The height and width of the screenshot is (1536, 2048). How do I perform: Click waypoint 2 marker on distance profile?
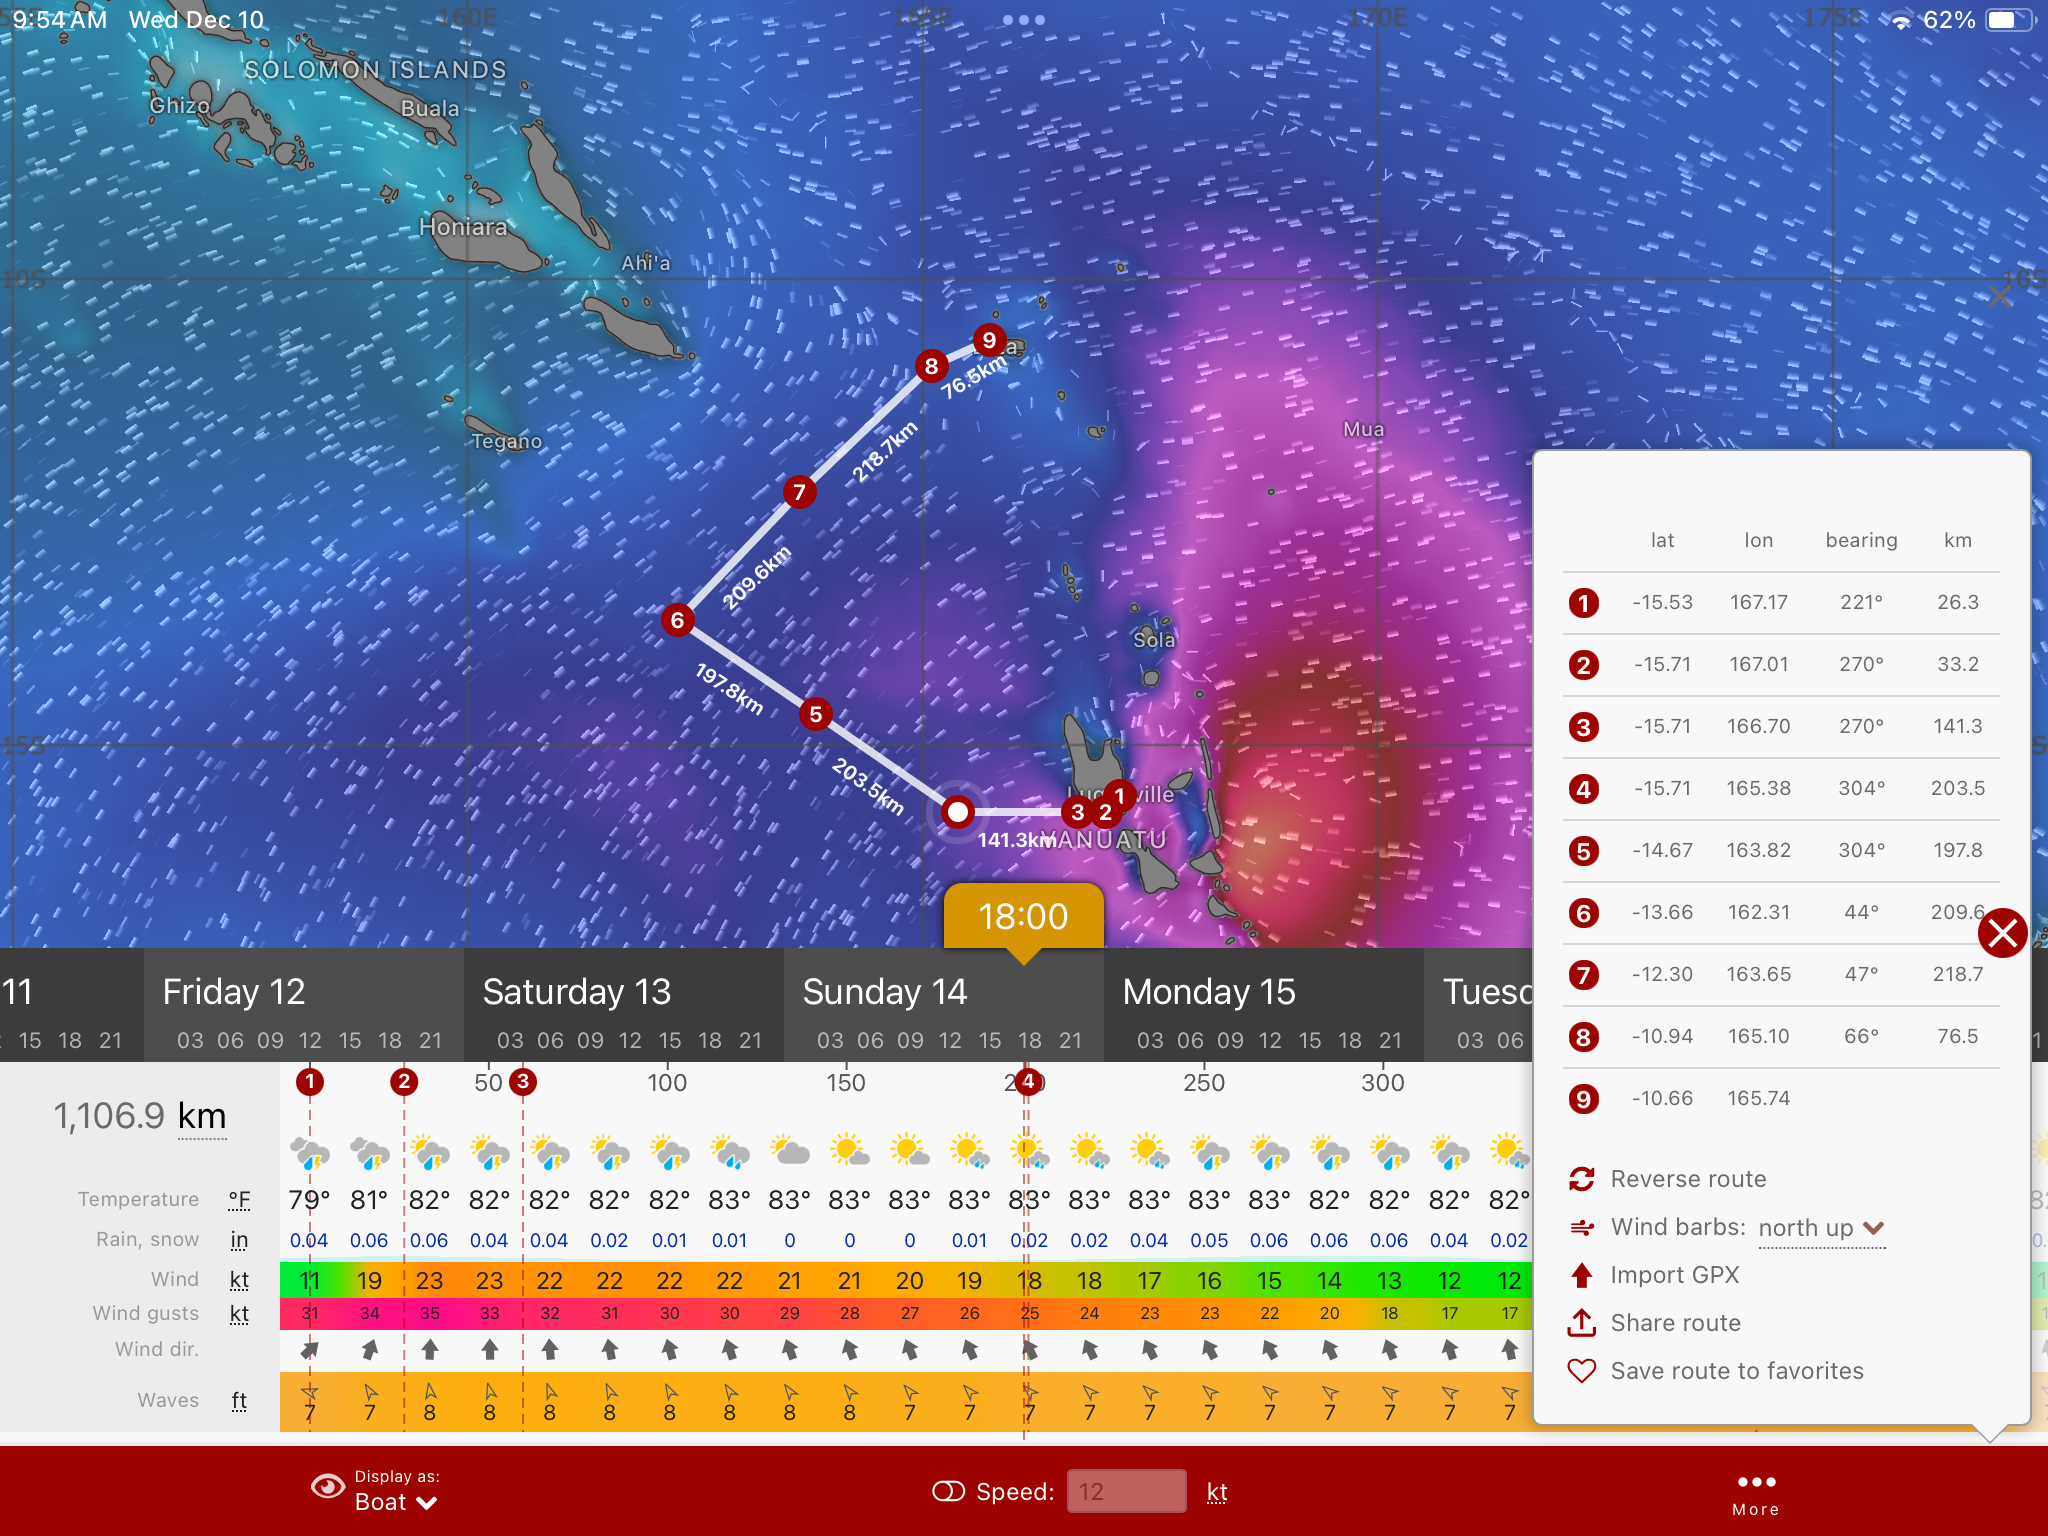404,1081
